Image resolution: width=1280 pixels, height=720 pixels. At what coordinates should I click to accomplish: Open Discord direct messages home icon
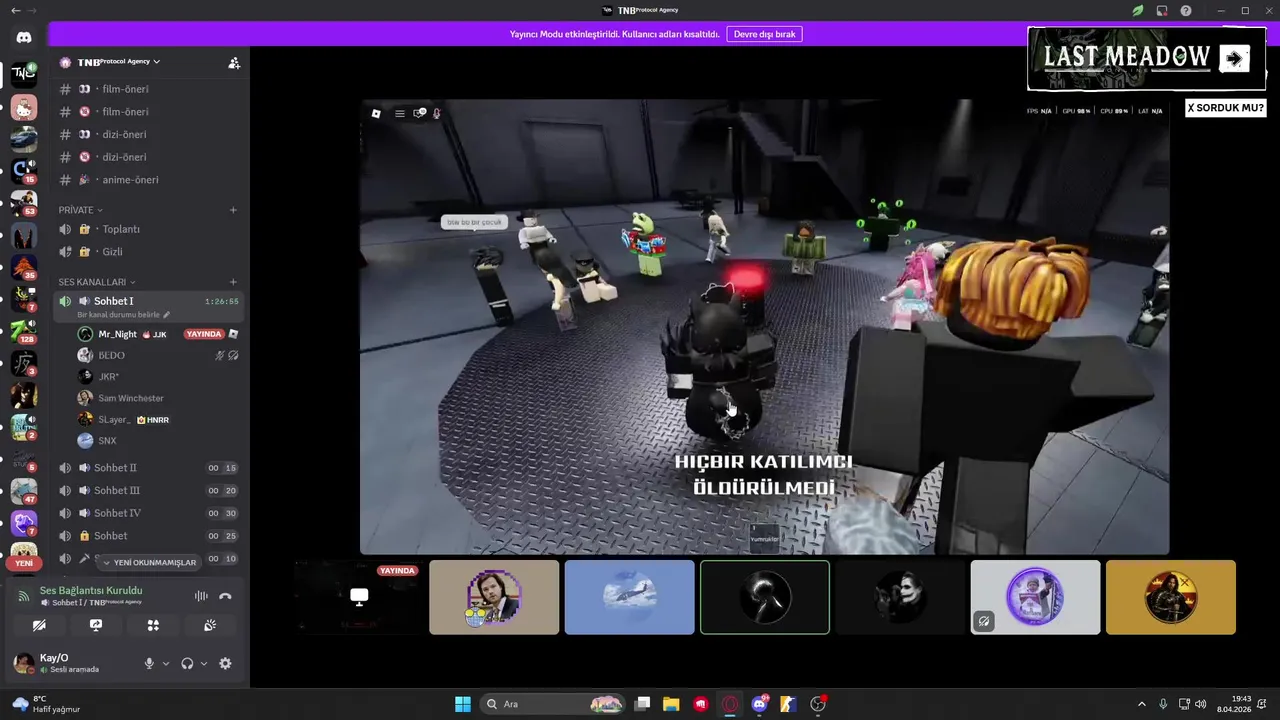(24, 37)
